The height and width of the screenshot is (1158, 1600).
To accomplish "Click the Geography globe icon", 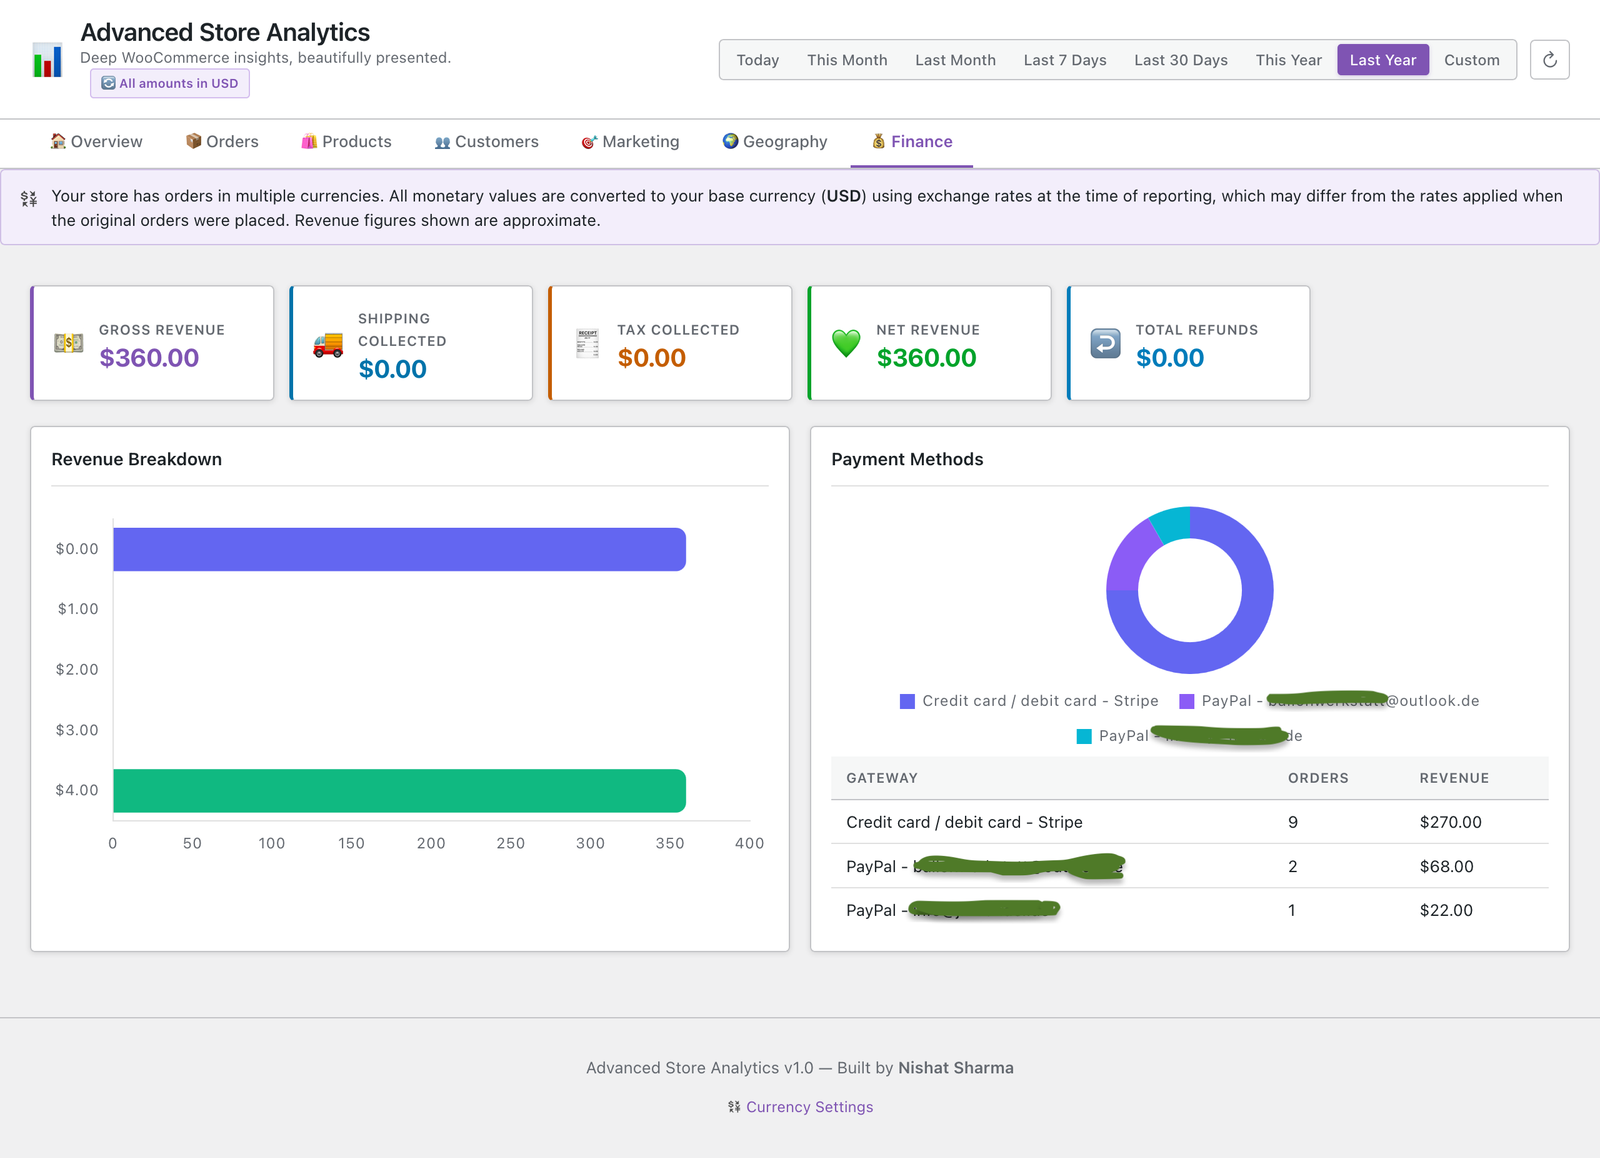I will pos(730,141).
